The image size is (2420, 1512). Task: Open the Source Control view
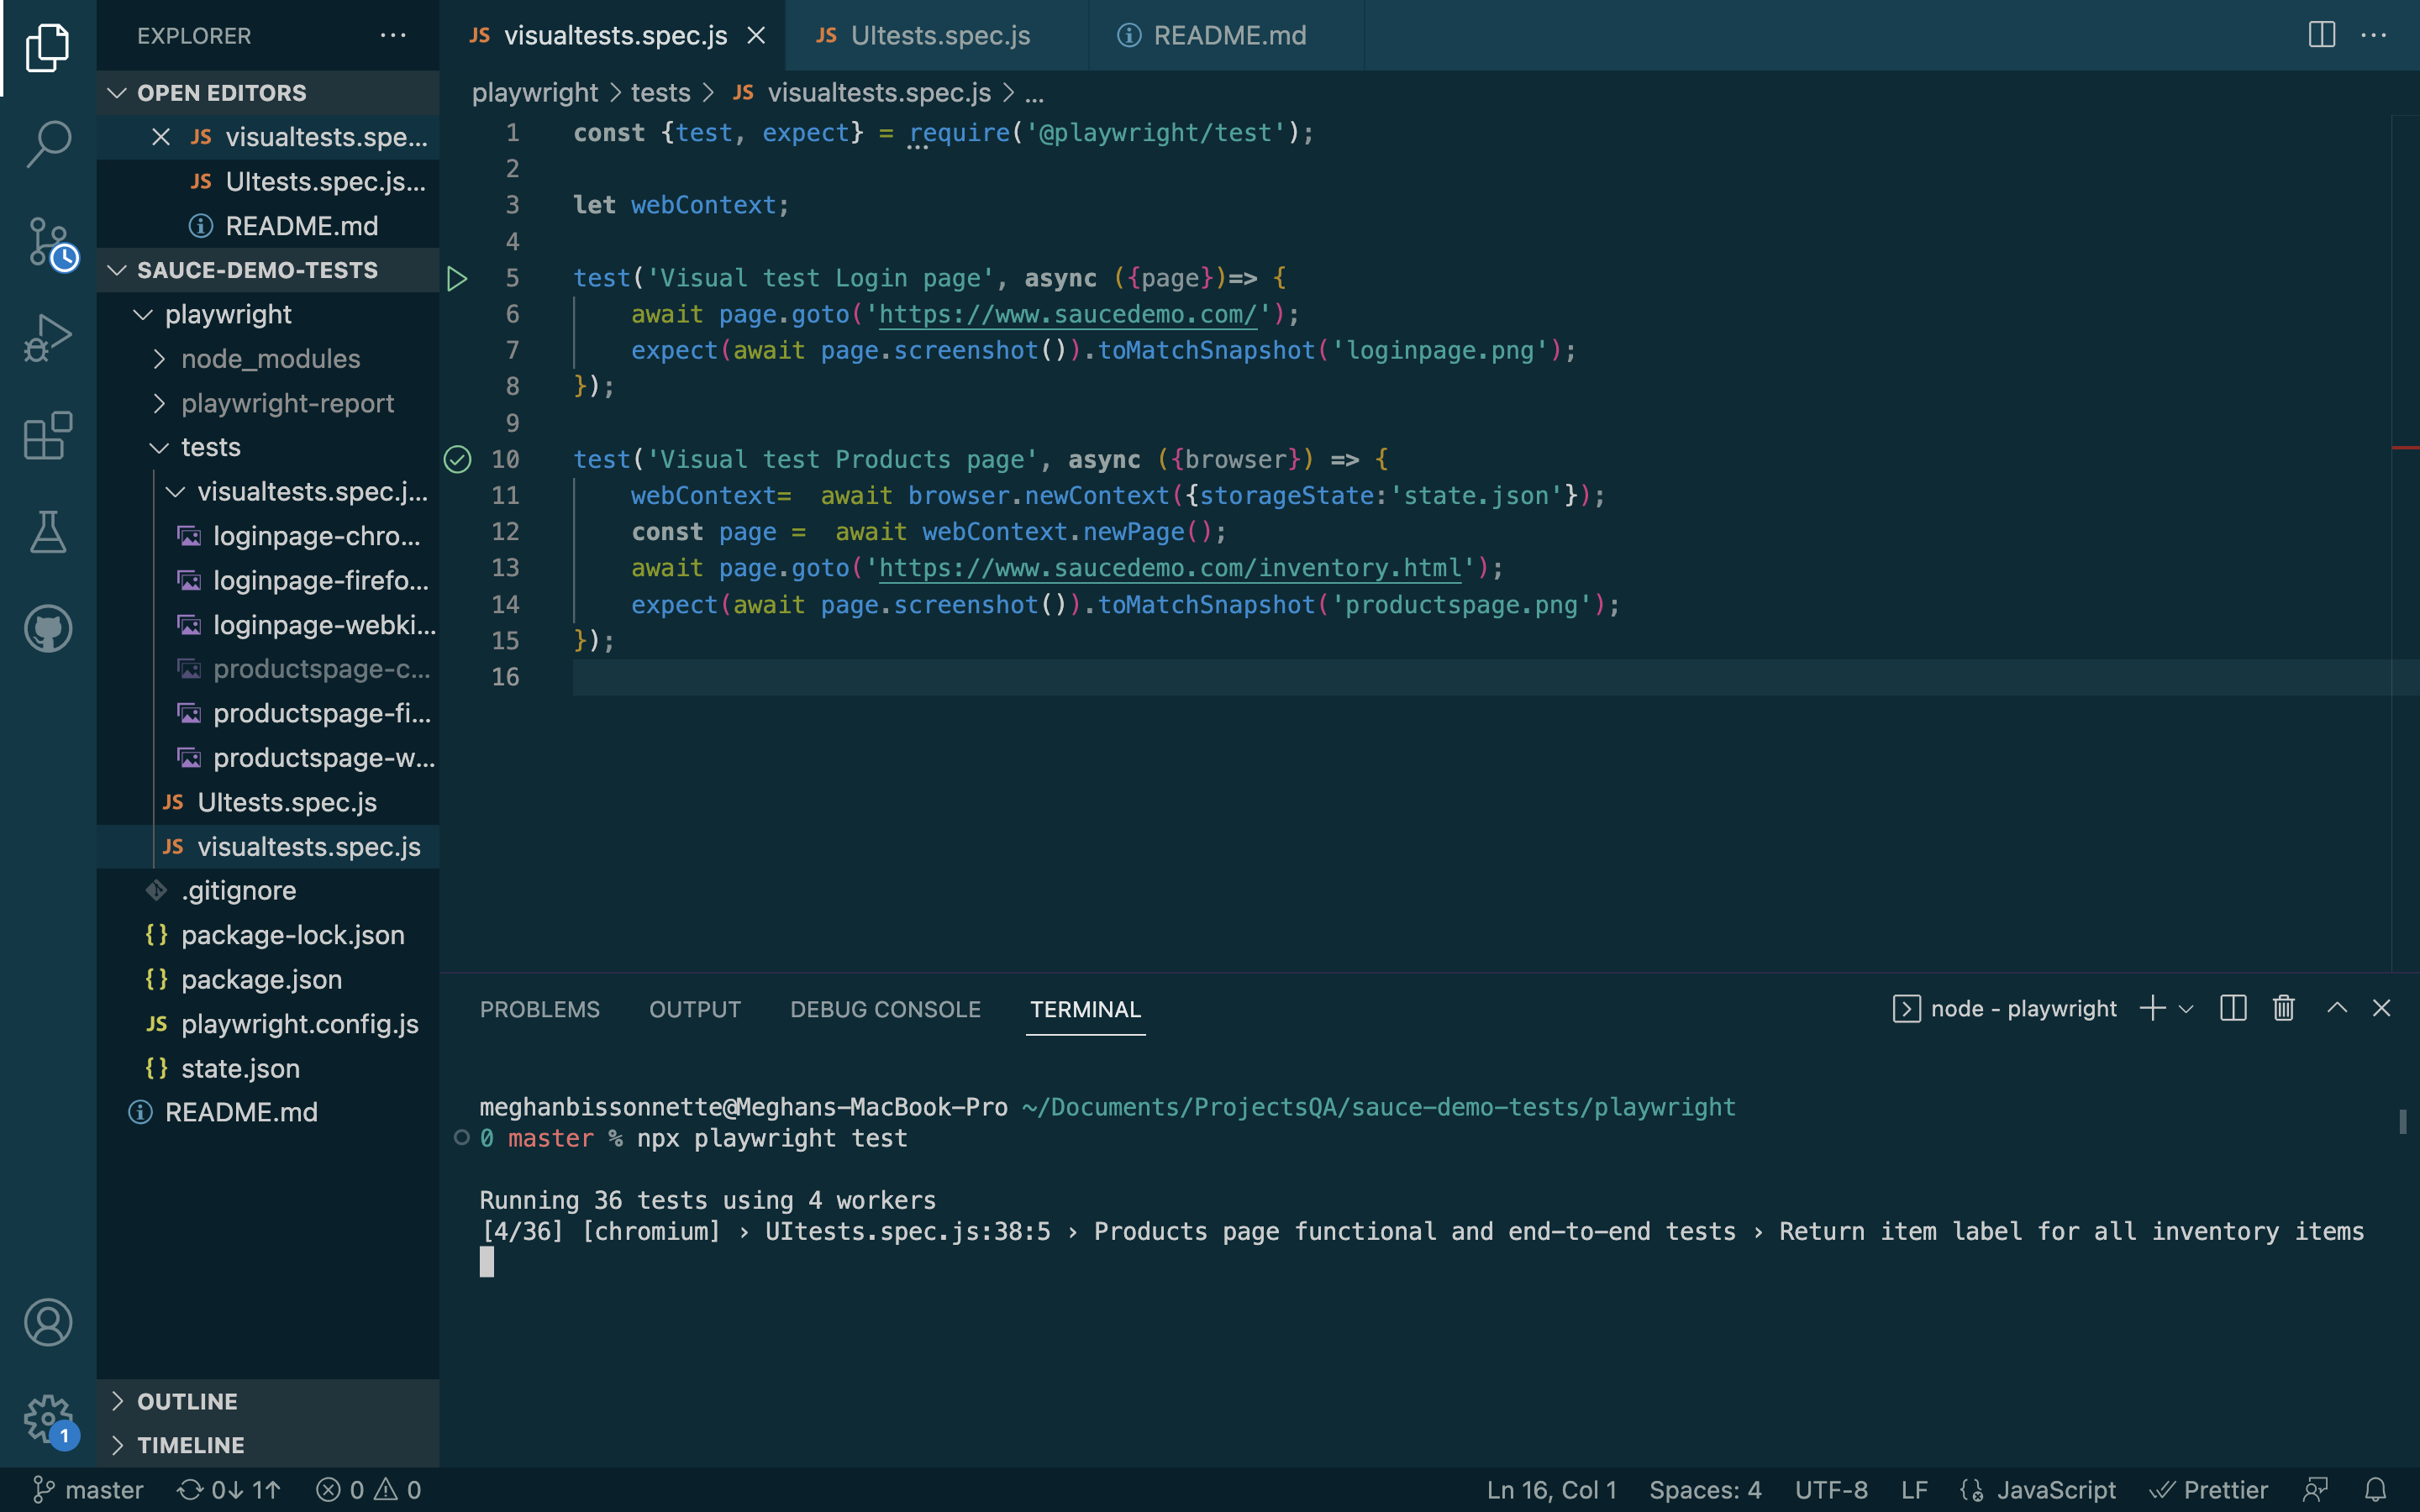48,243
